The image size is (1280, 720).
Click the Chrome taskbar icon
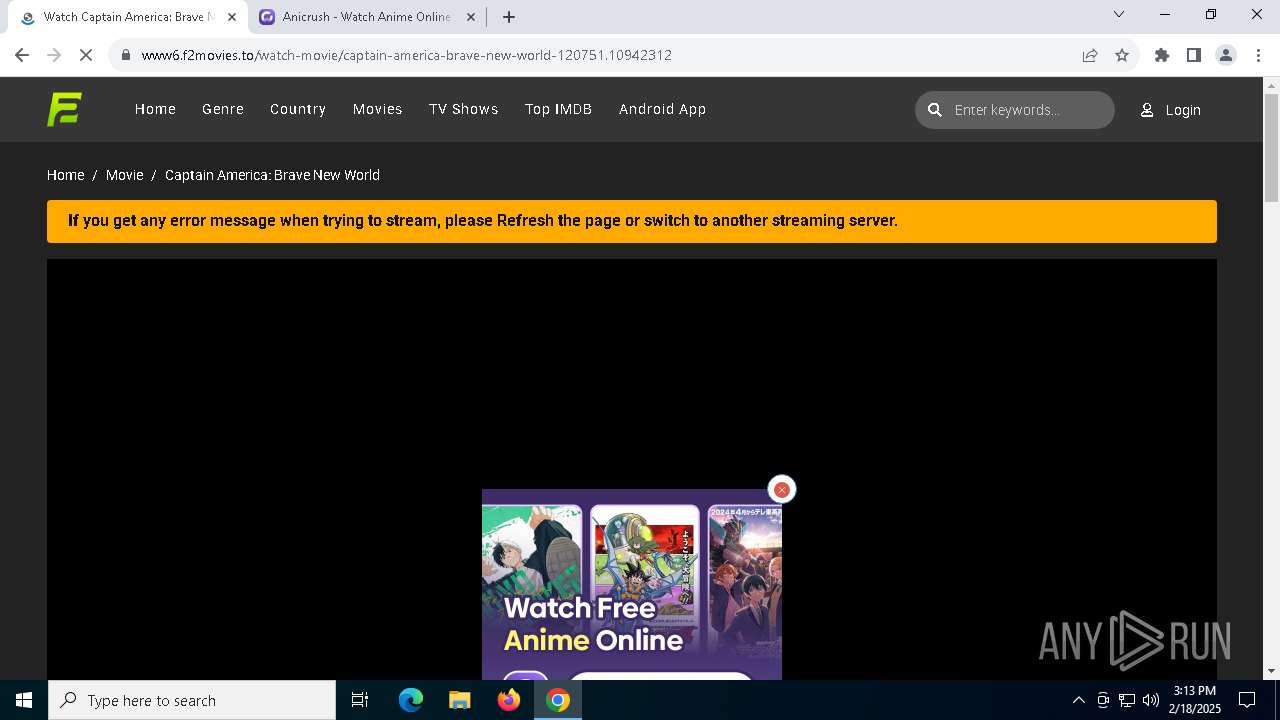tap(558, 700)
